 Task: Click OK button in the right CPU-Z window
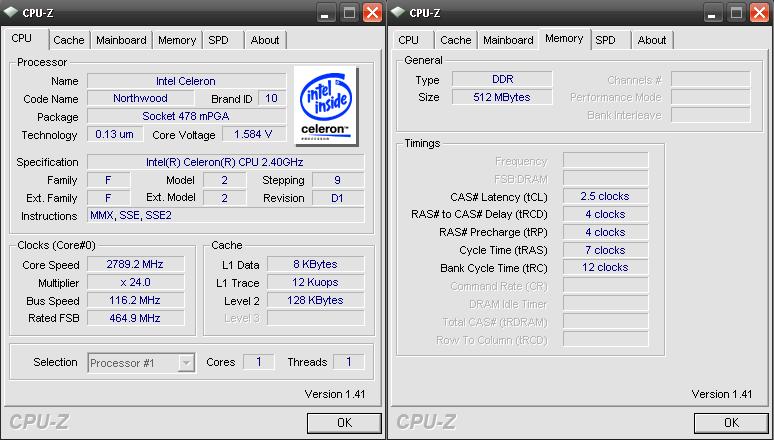[731, 423]
